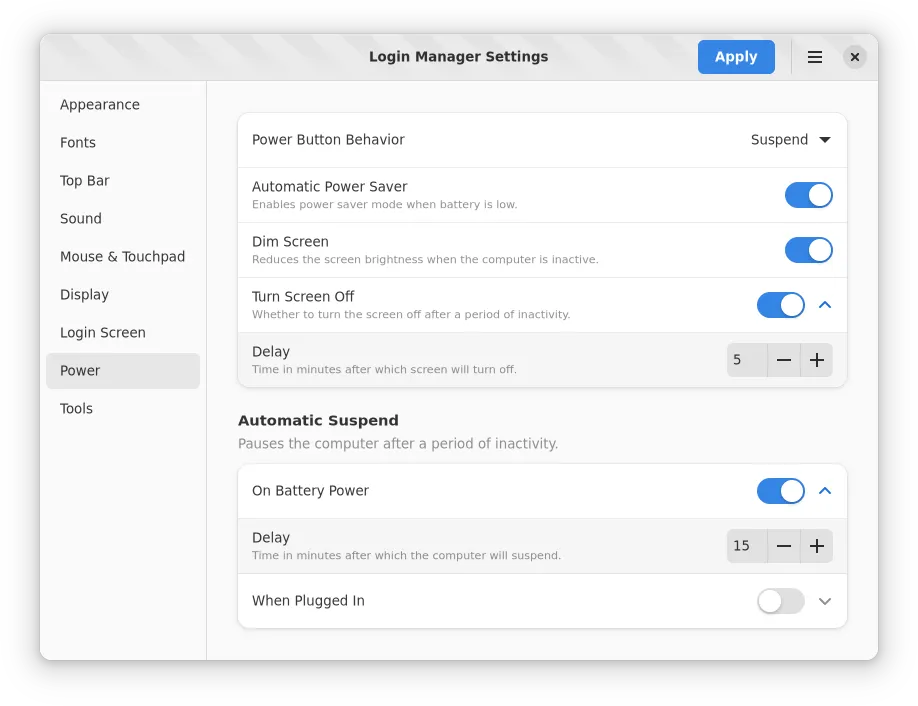Screen dimensions: 918x706
Task: Click the Apply button
Action: point(736,57)
